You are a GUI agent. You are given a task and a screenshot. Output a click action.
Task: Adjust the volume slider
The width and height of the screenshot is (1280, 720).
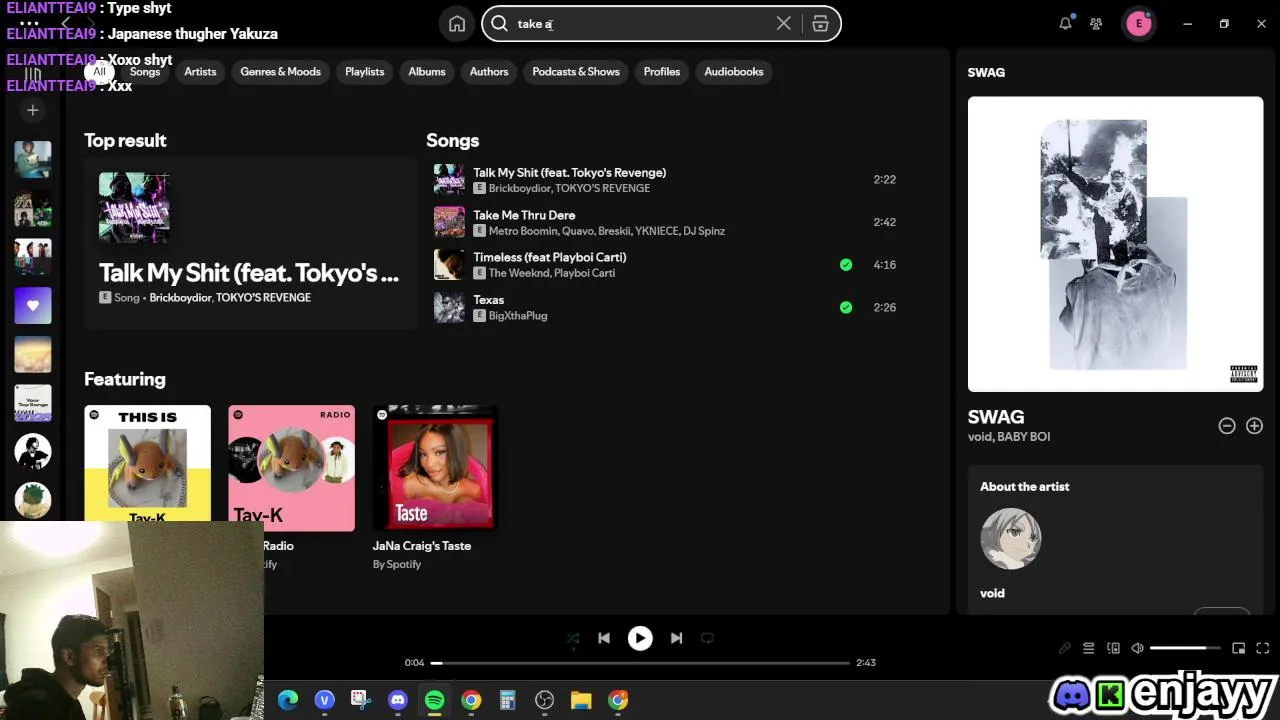pos(1185,648)
